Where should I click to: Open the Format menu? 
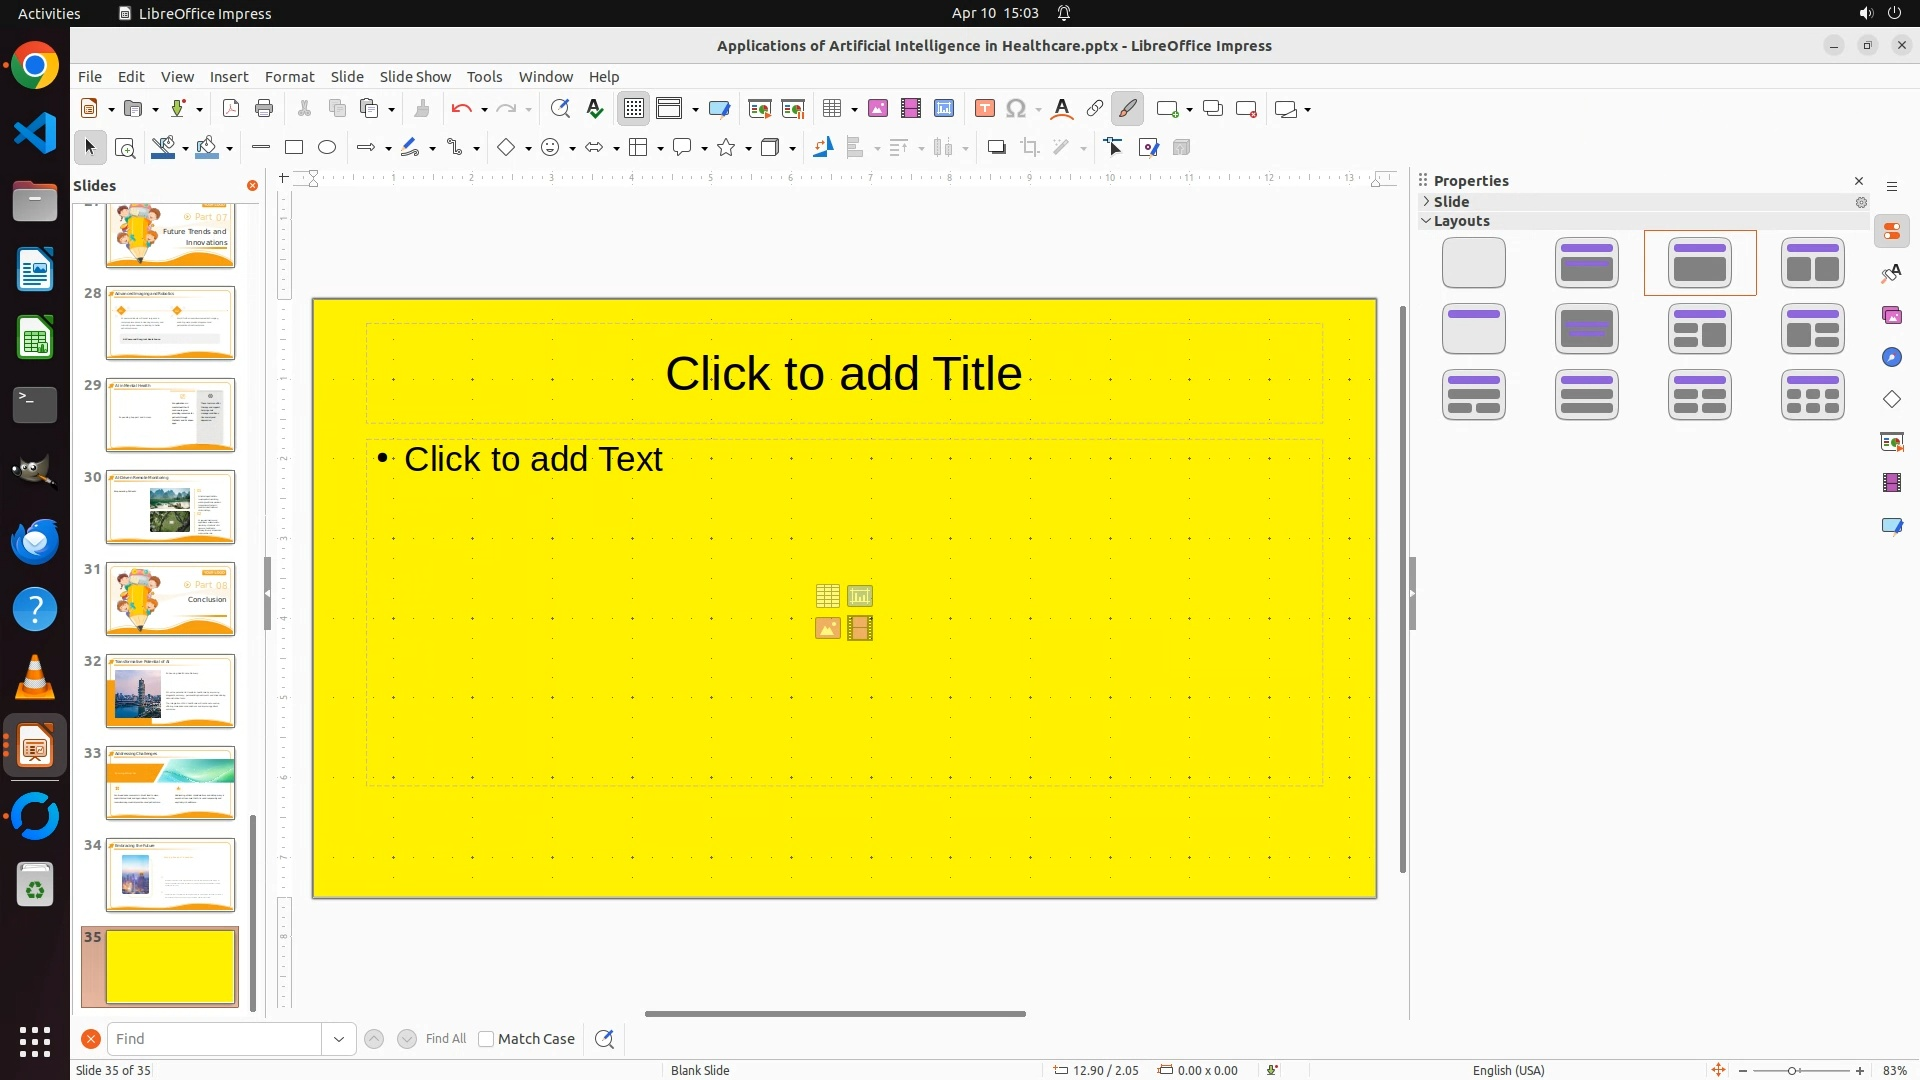[x=289, y=77]
